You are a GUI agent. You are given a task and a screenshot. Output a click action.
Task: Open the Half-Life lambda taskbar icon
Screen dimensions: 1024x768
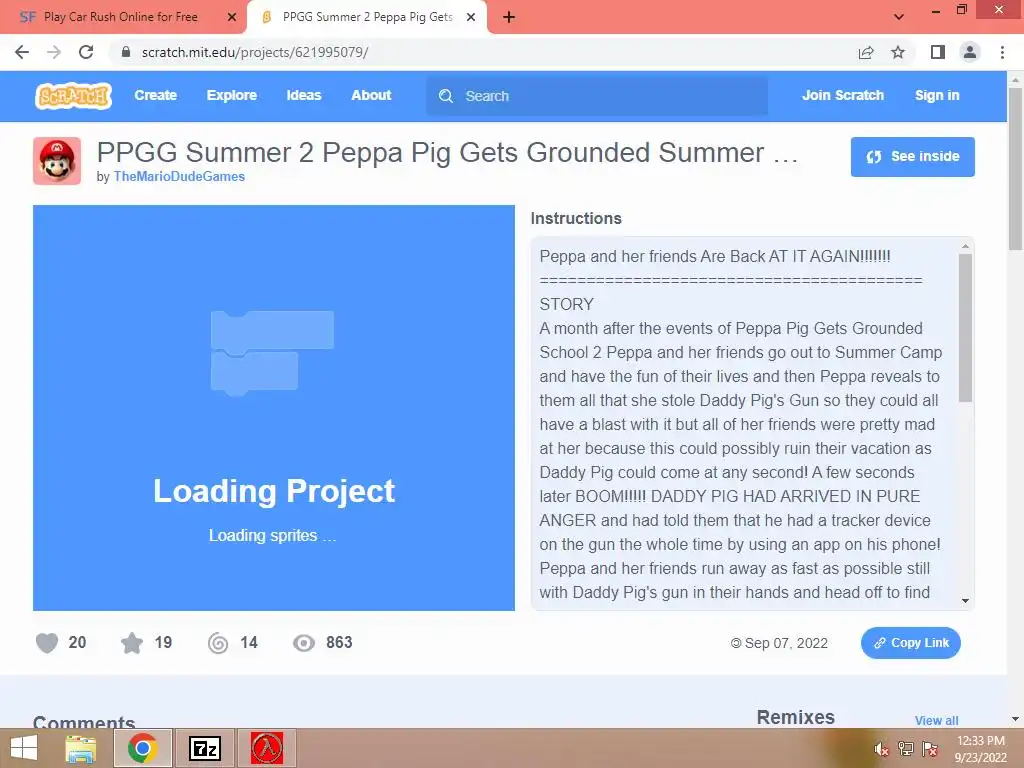[267, 748]
